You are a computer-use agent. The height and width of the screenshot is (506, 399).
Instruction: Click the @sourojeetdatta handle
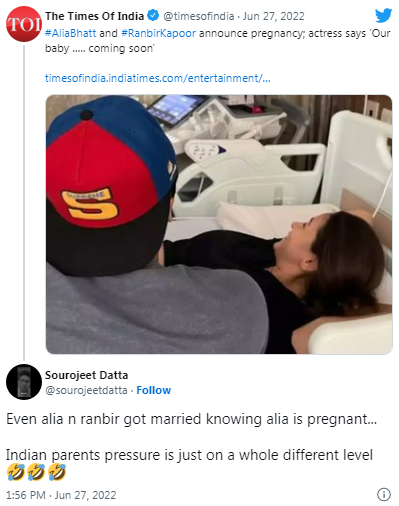click(x=86, y=390)
